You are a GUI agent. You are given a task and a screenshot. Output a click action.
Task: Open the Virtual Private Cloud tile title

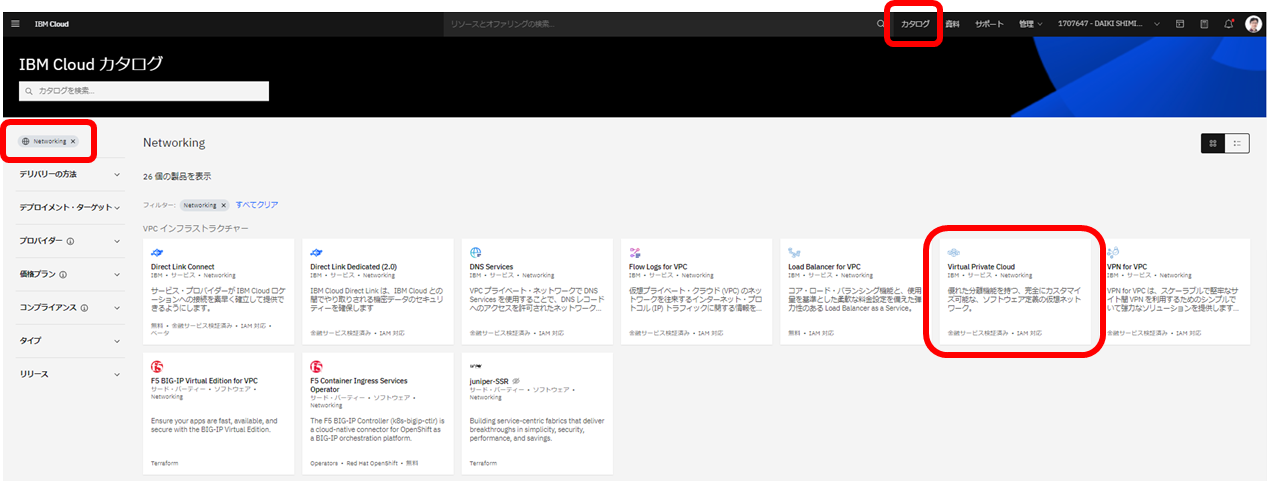[981, 267]
